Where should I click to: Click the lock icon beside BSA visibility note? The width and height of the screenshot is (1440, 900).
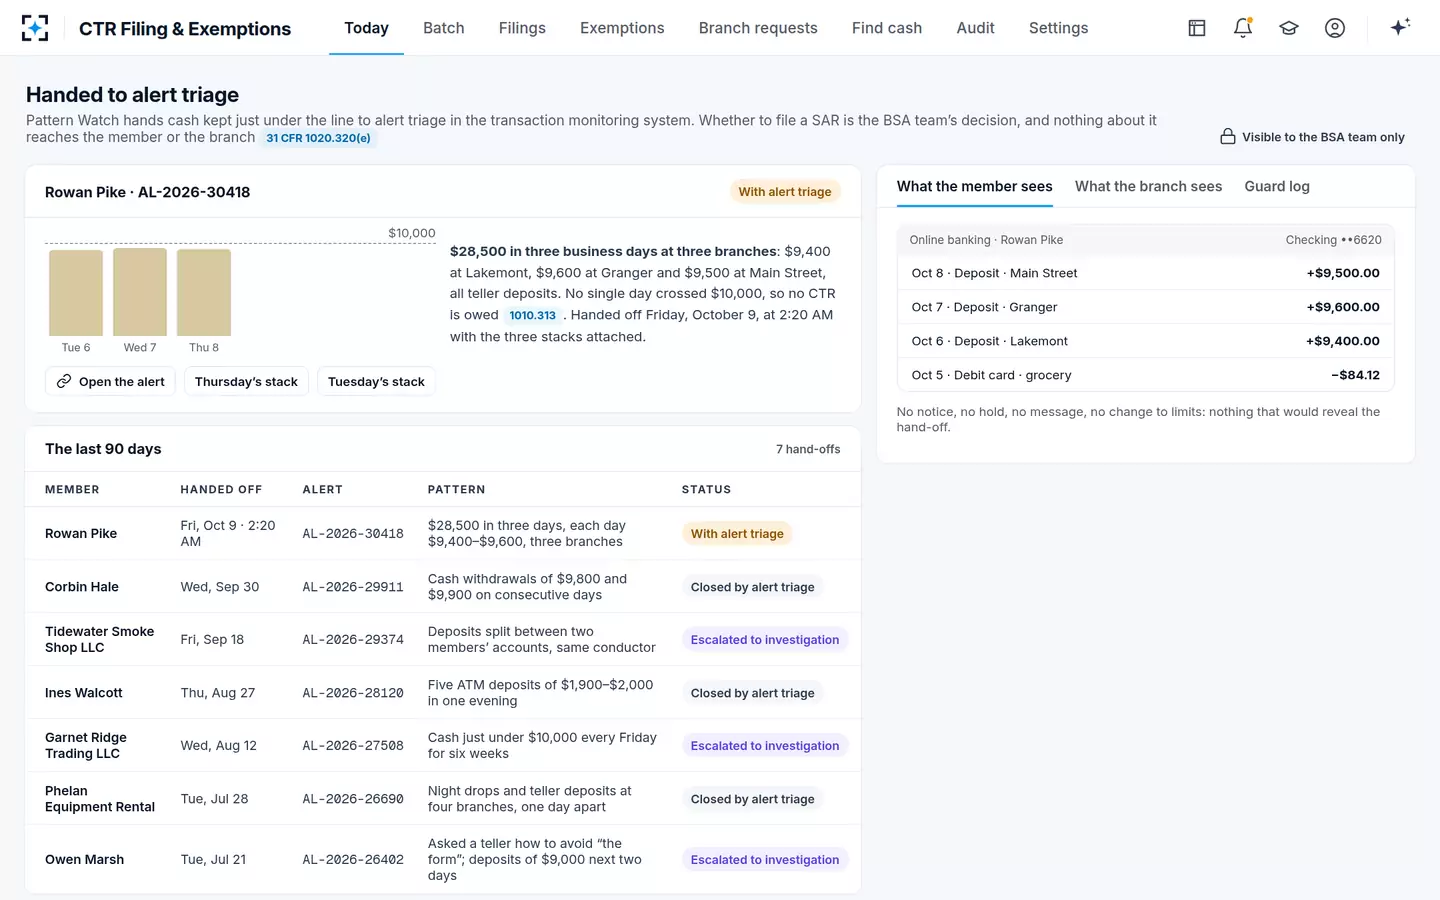point(1228,137)
